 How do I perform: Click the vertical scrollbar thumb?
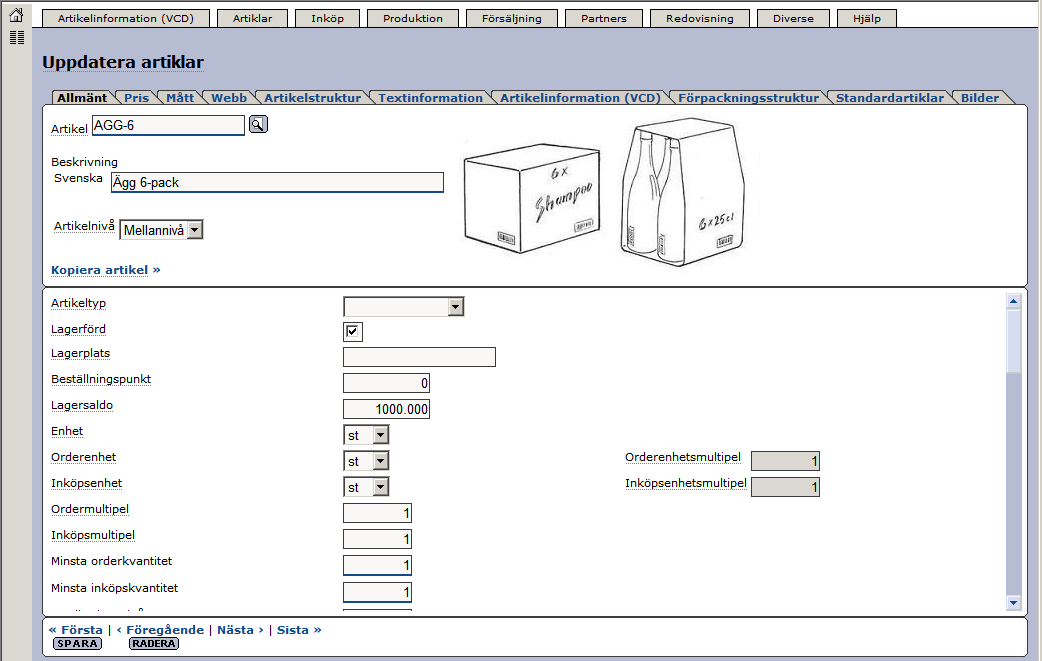point(1013,341)
